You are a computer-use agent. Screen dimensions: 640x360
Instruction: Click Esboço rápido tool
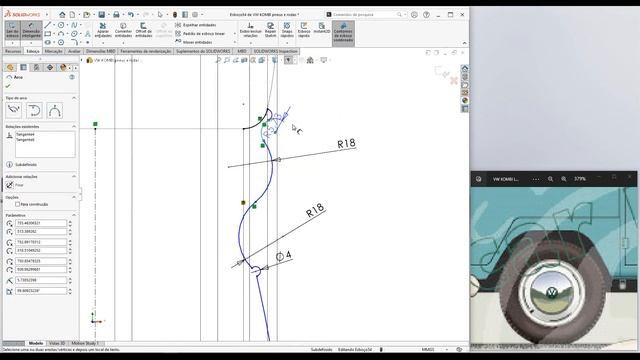pos(304,30)
